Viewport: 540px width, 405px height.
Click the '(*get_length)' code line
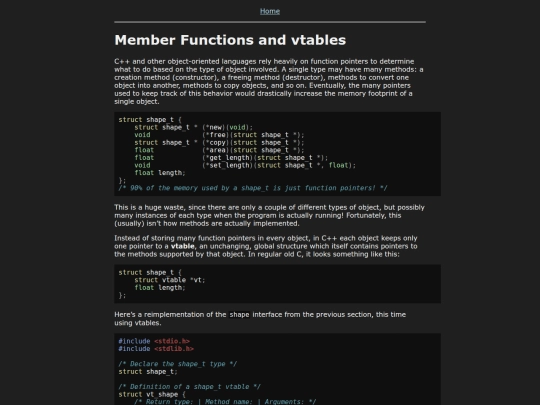click(x=231, y=158)
